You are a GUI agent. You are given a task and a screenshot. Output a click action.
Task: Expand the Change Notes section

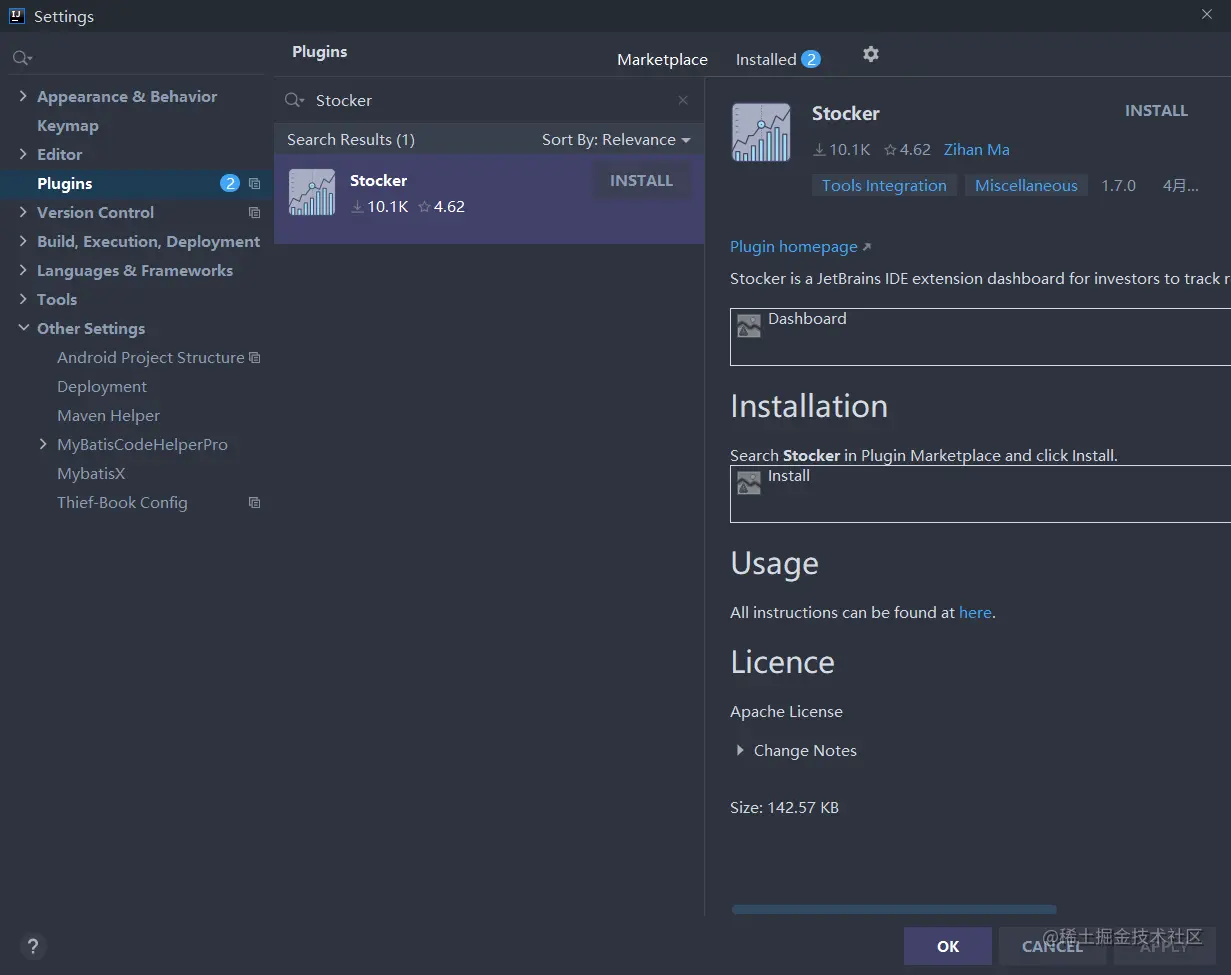tap(740, 750)
